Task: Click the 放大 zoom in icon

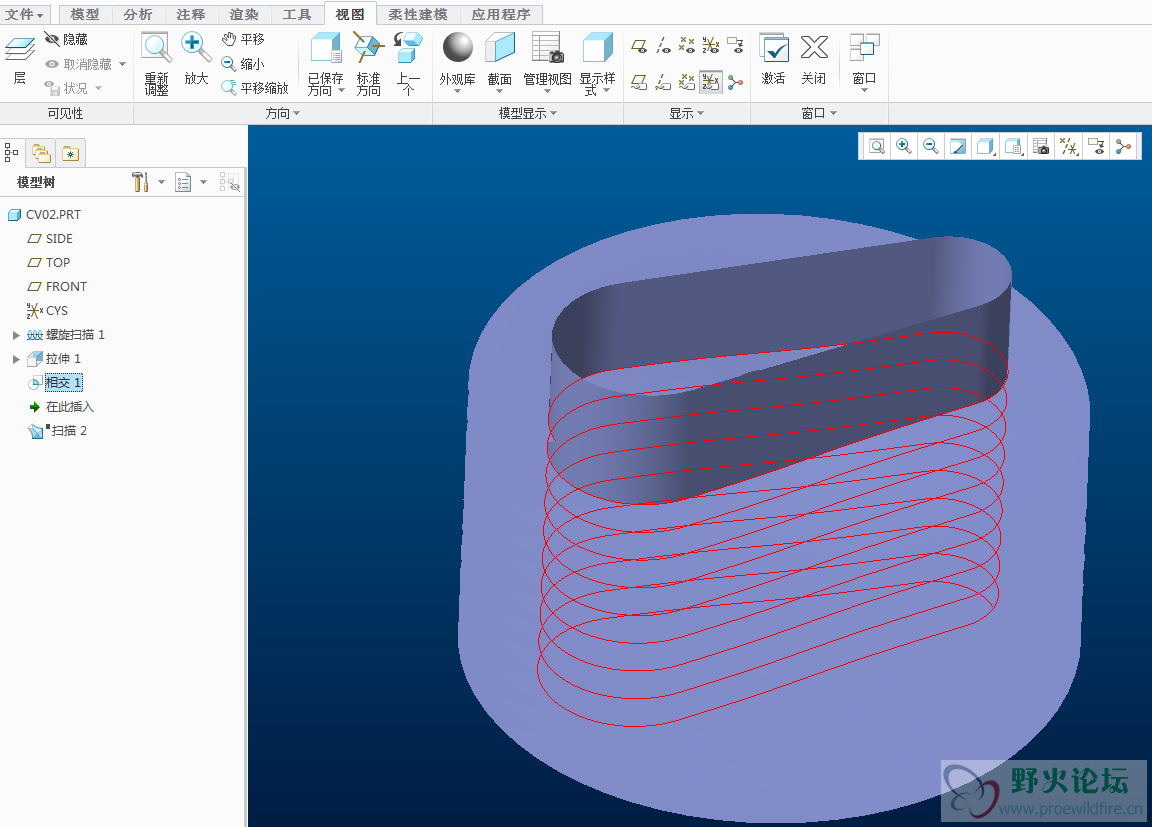Action: [x=196, y=59]
